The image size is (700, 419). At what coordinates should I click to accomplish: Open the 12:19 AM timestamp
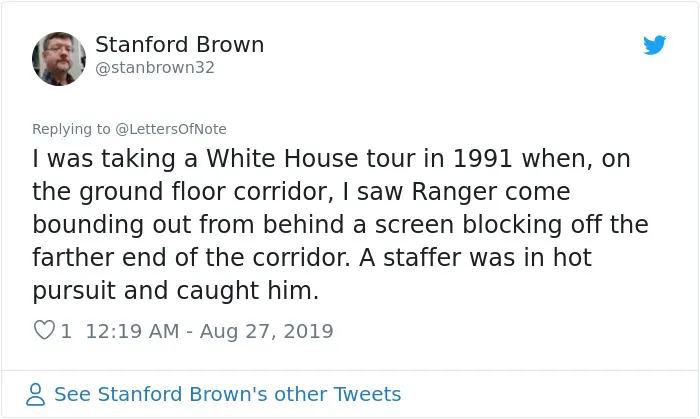pos(132,331)
